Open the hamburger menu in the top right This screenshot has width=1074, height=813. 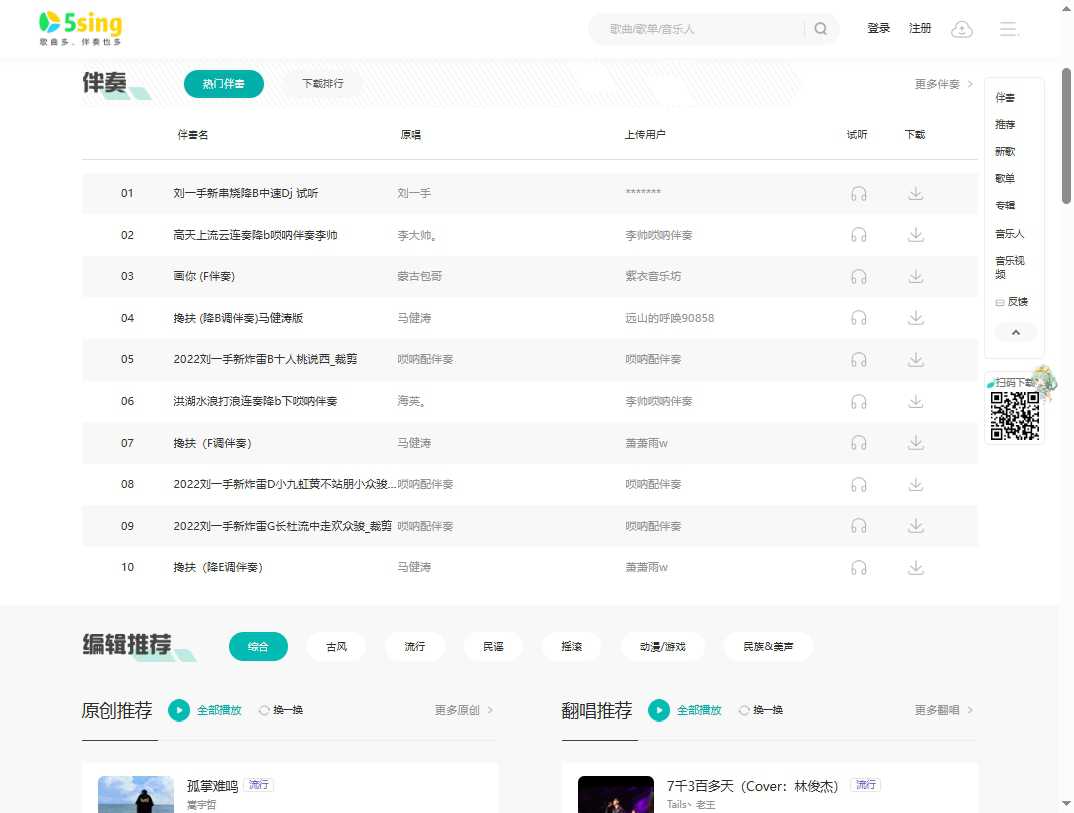(x=1009, y=29)
